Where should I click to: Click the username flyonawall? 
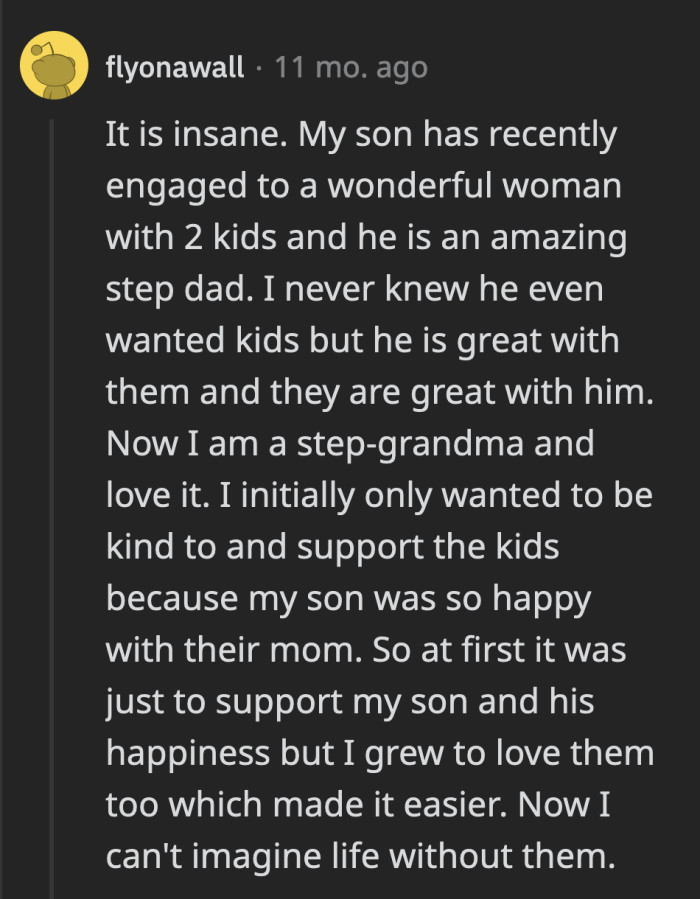[175, 68]
